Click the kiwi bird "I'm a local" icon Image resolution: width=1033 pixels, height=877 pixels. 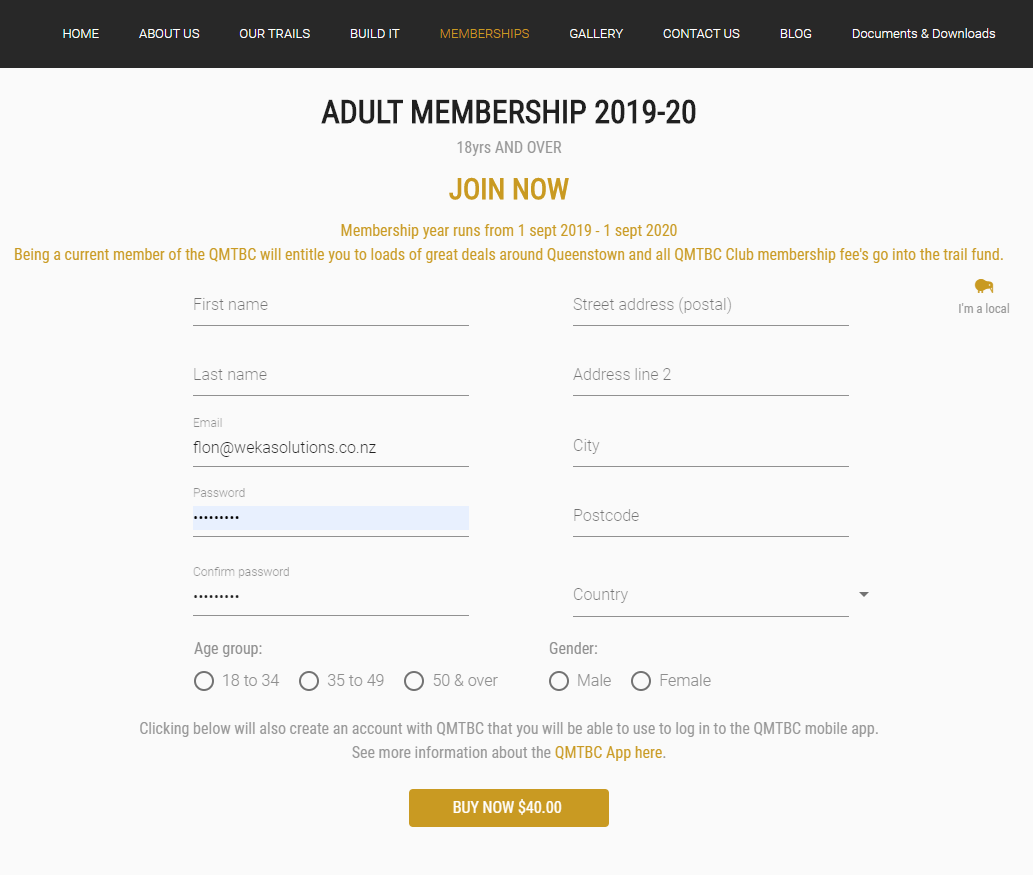(x=984, y=286)
